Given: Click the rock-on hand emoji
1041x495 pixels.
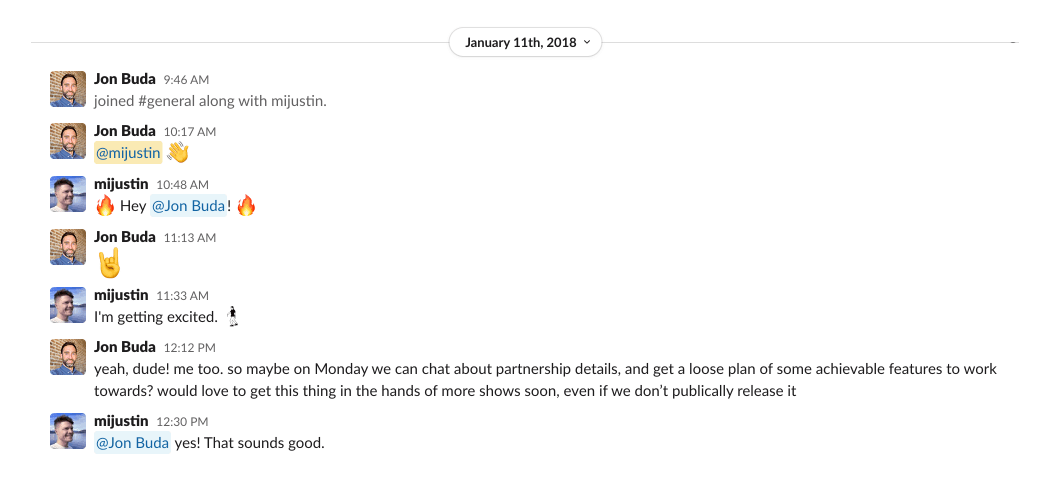Looking at the screenshot, I should tap(108, 264).
